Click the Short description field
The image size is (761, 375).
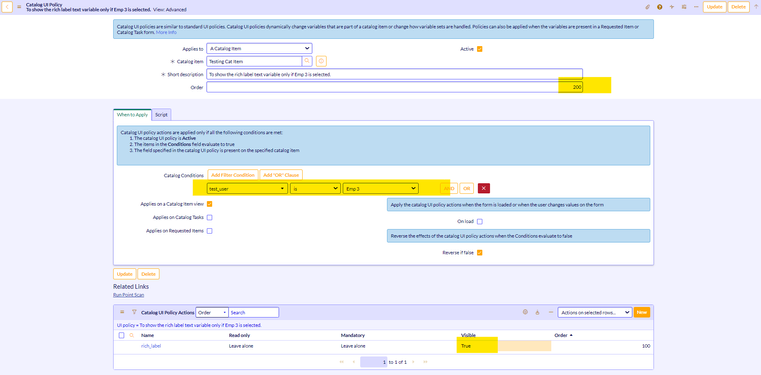[394, 74]
